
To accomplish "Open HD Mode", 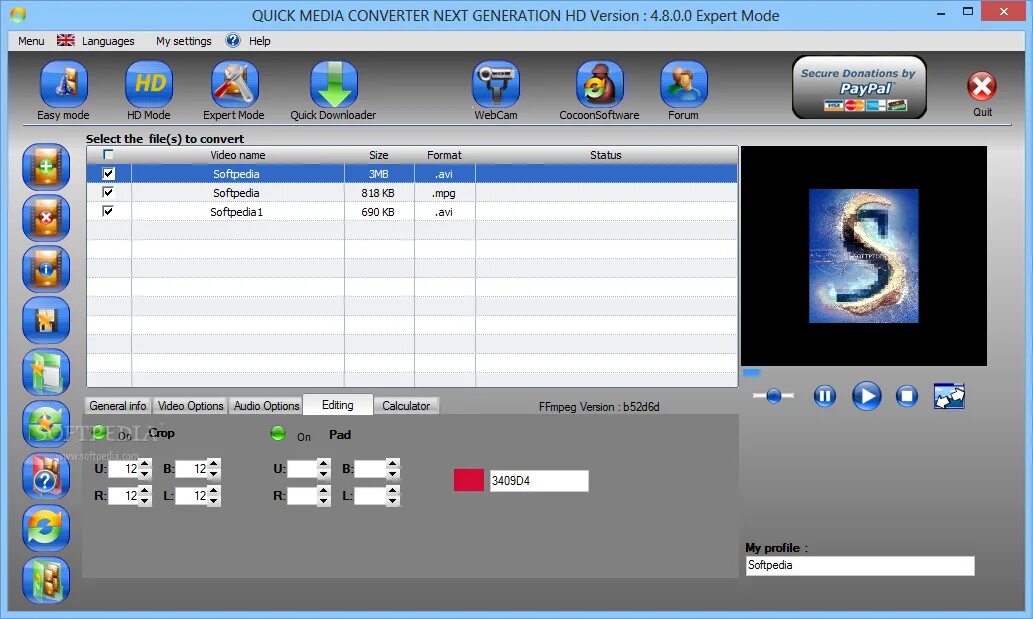I will (150, 84).
